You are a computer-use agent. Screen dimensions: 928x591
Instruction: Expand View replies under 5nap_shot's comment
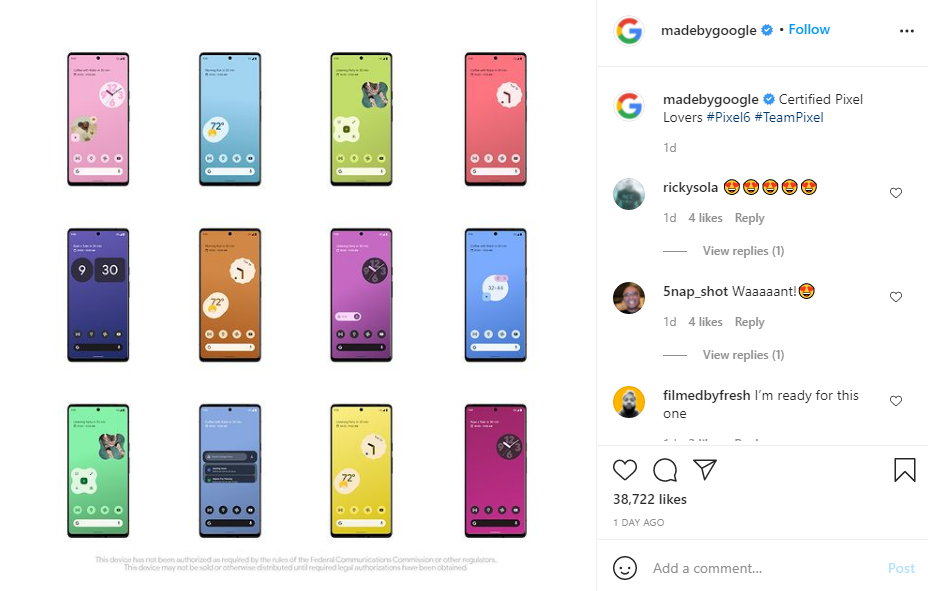743,355
